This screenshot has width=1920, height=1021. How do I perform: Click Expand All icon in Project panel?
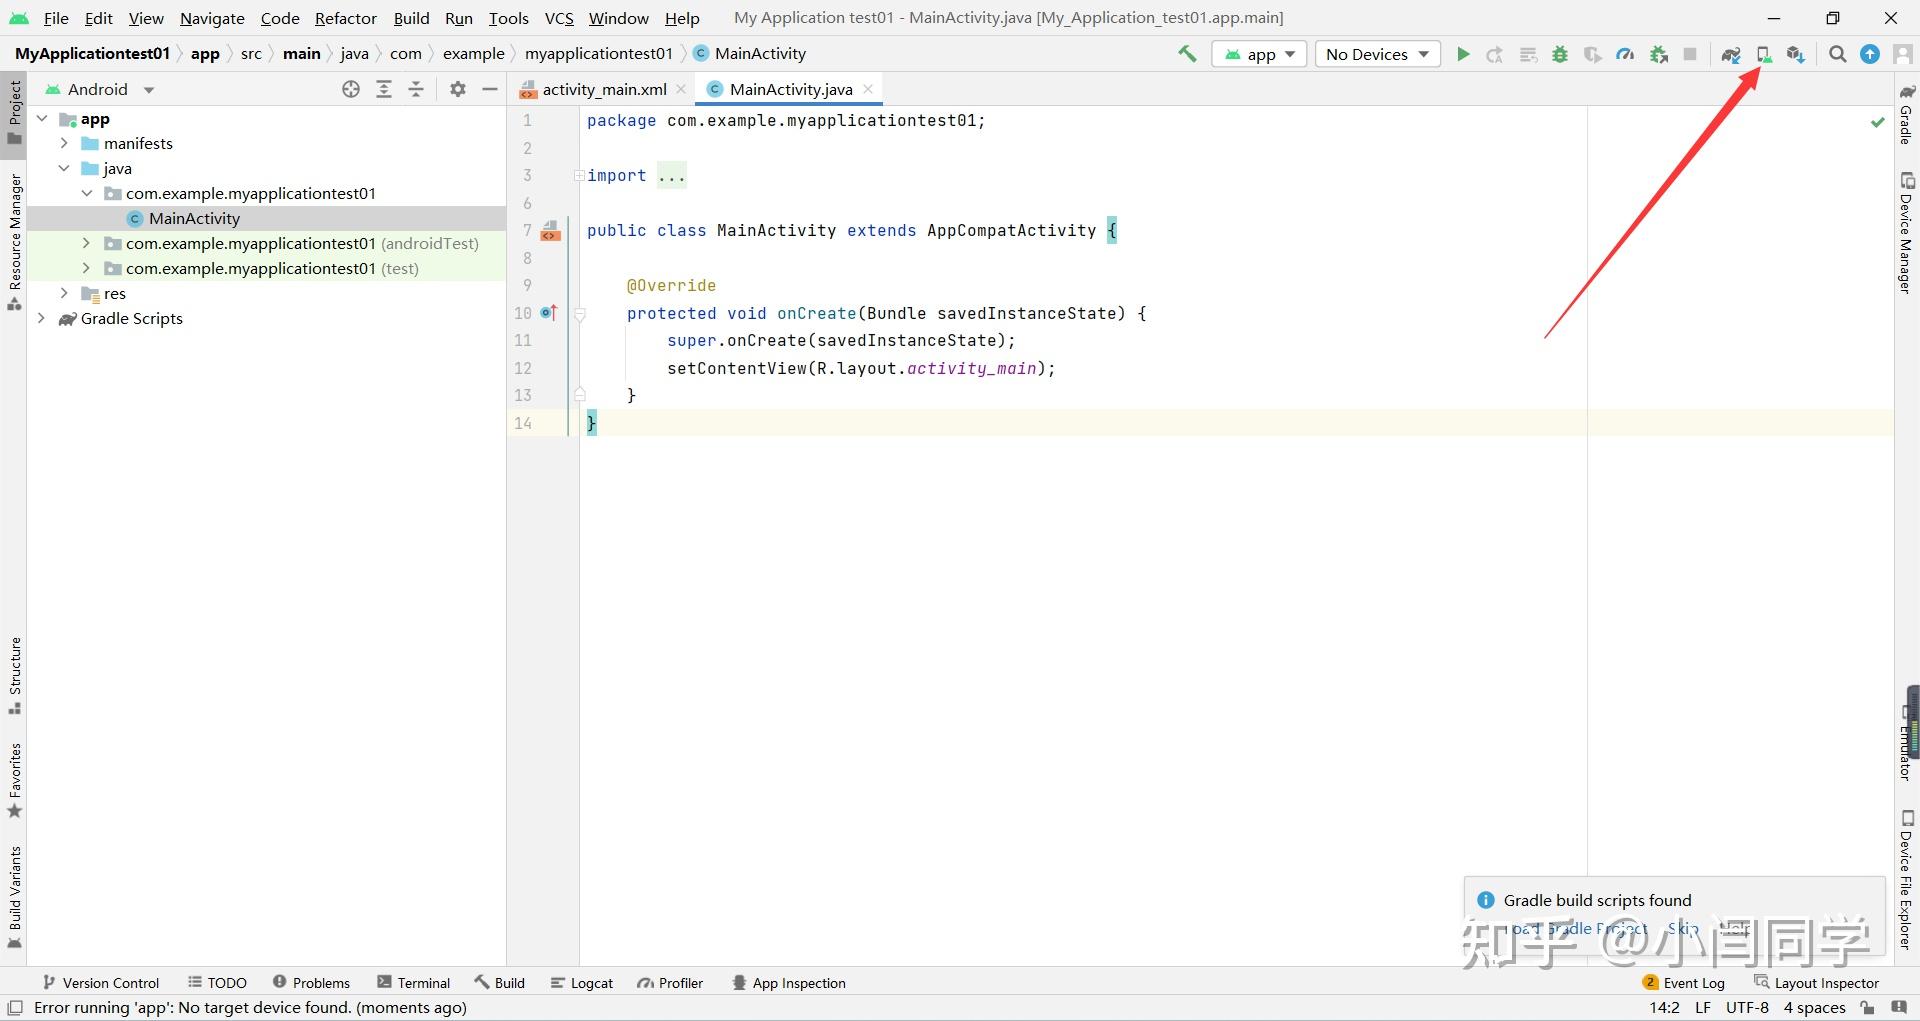pyautogui.click(x=384, y=89)
